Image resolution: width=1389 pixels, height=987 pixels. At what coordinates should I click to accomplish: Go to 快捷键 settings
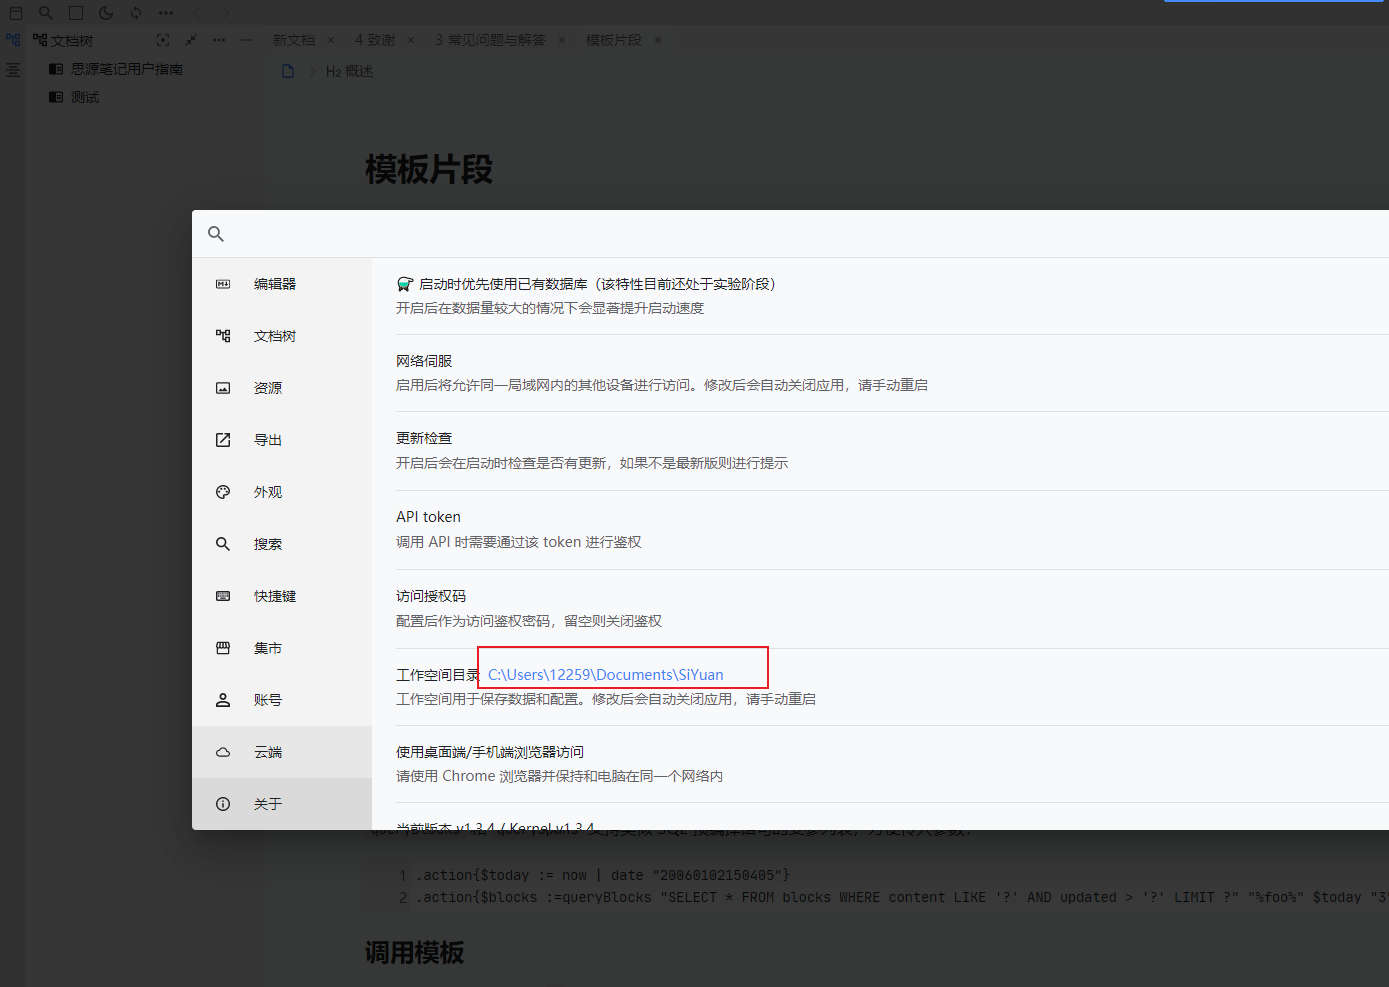tap(274, 596)
